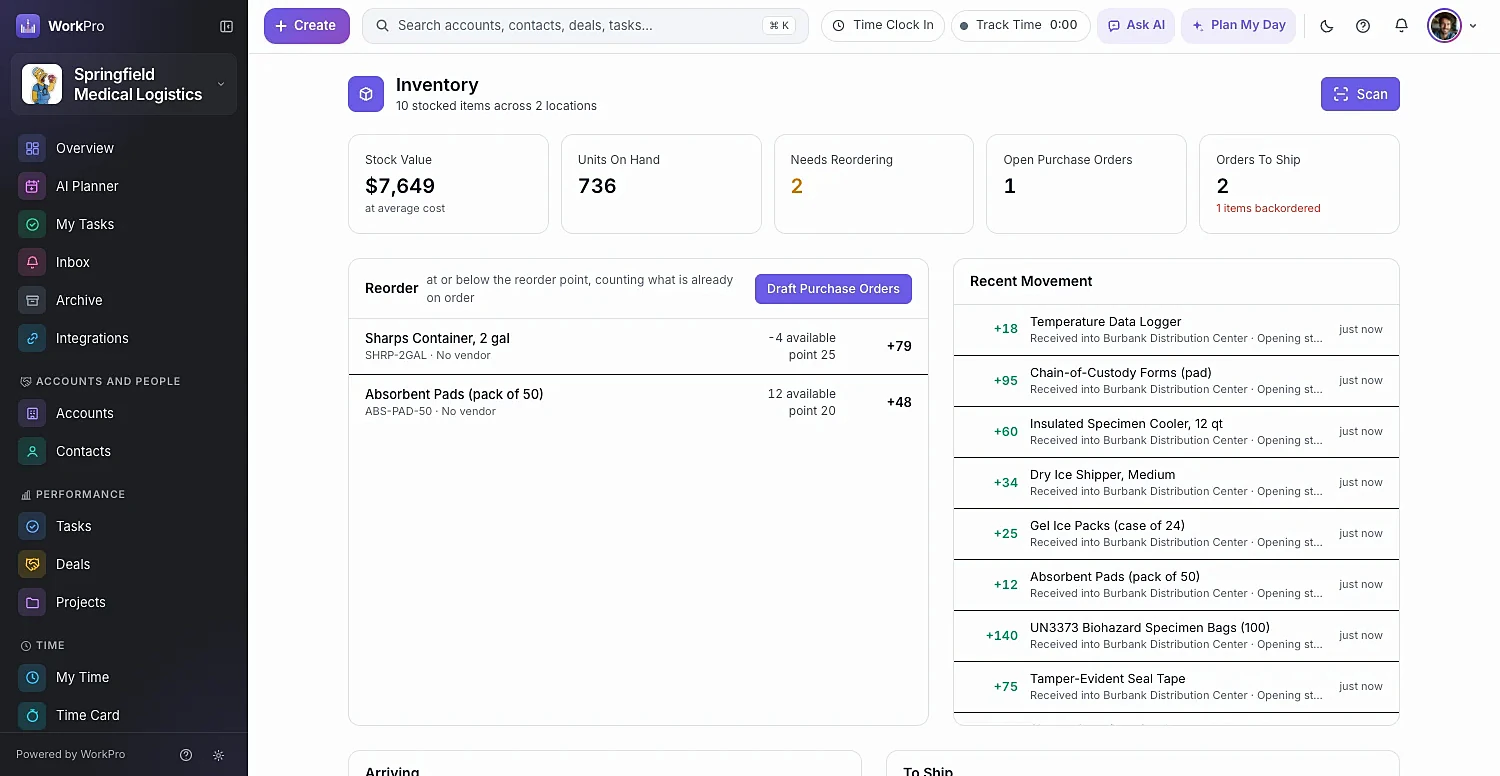Open Temperature Data Logger movement entry
Viewport: 1500px width, 776px height.
tap(1176, 330)
